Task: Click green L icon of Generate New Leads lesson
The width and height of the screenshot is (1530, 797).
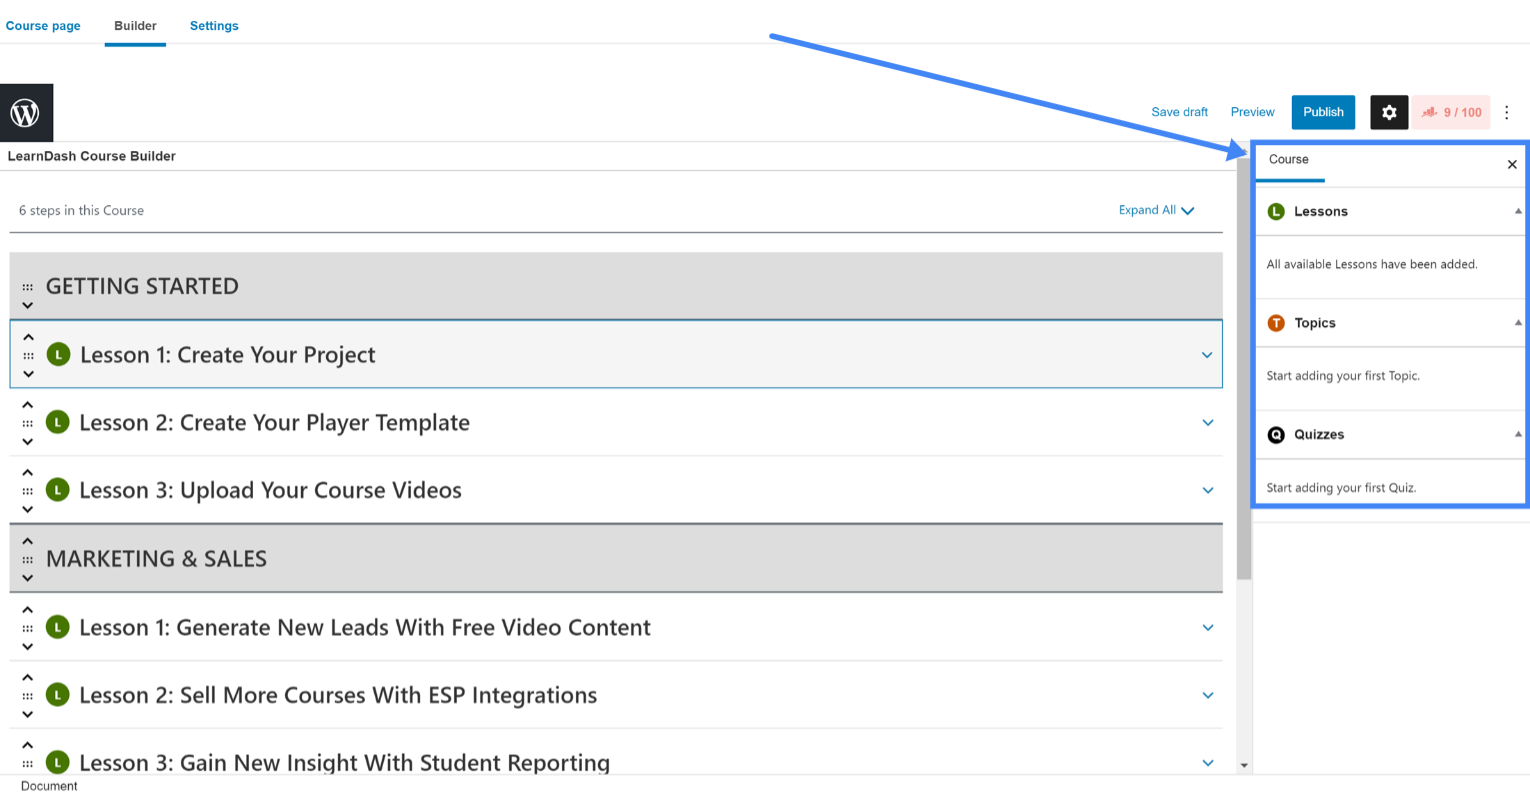Action: [x=58, y=627]
